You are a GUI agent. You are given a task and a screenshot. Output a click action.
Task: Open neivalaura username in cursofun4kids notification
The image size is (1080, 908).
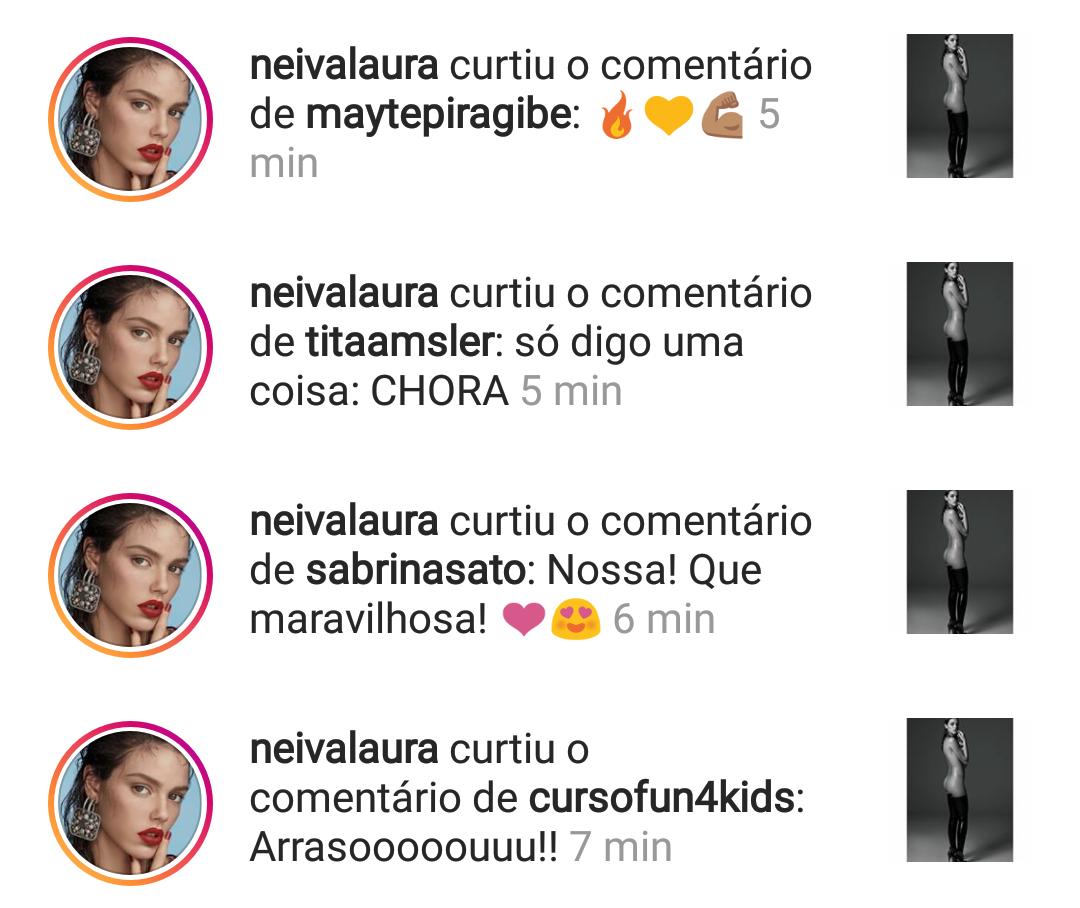pos(344,750)
